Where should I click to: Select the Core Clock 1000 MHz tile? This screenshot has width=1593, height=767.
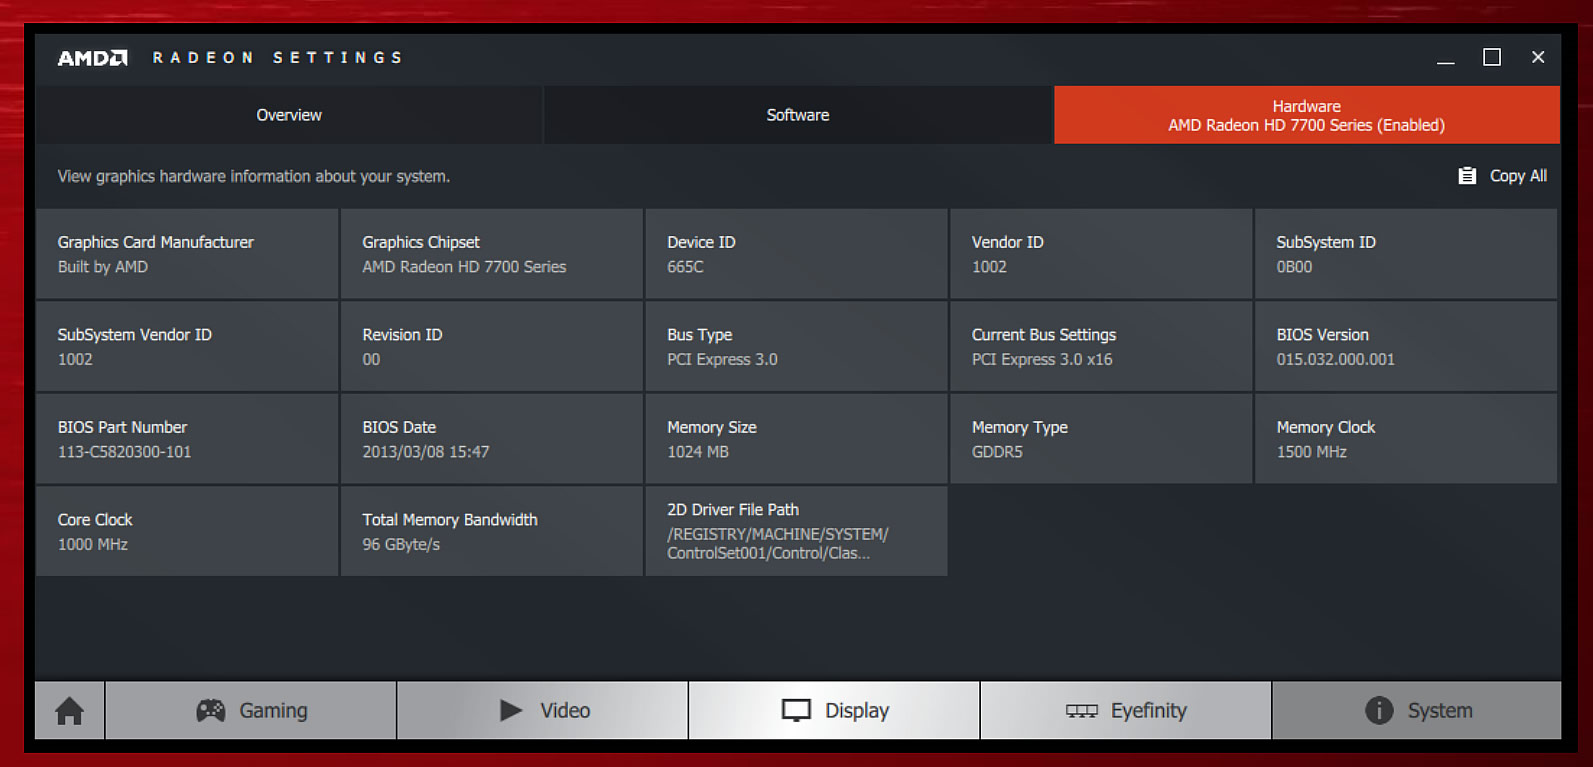[187, 531]
